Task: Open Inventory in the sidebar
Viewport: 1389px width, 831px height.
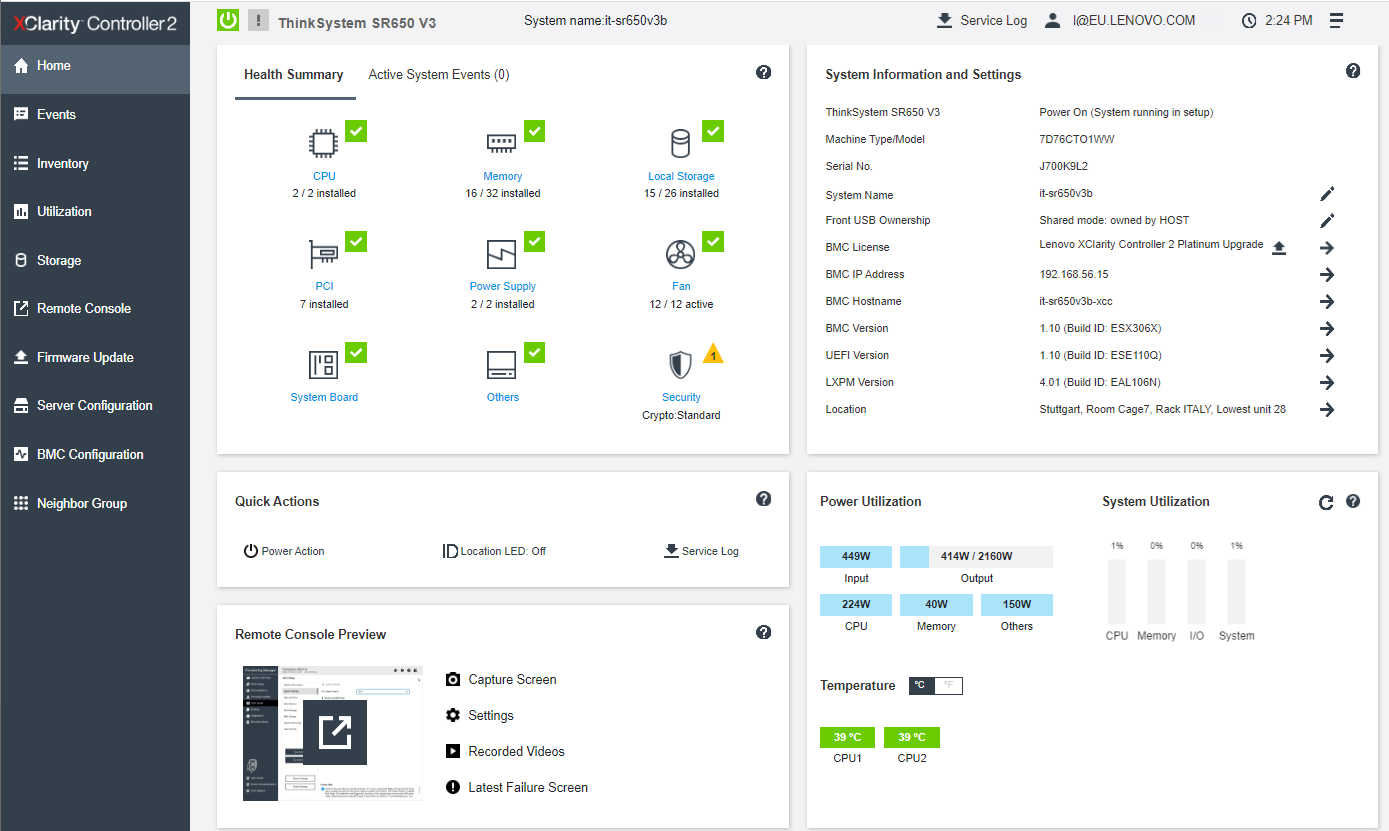Action: (95, 163)
